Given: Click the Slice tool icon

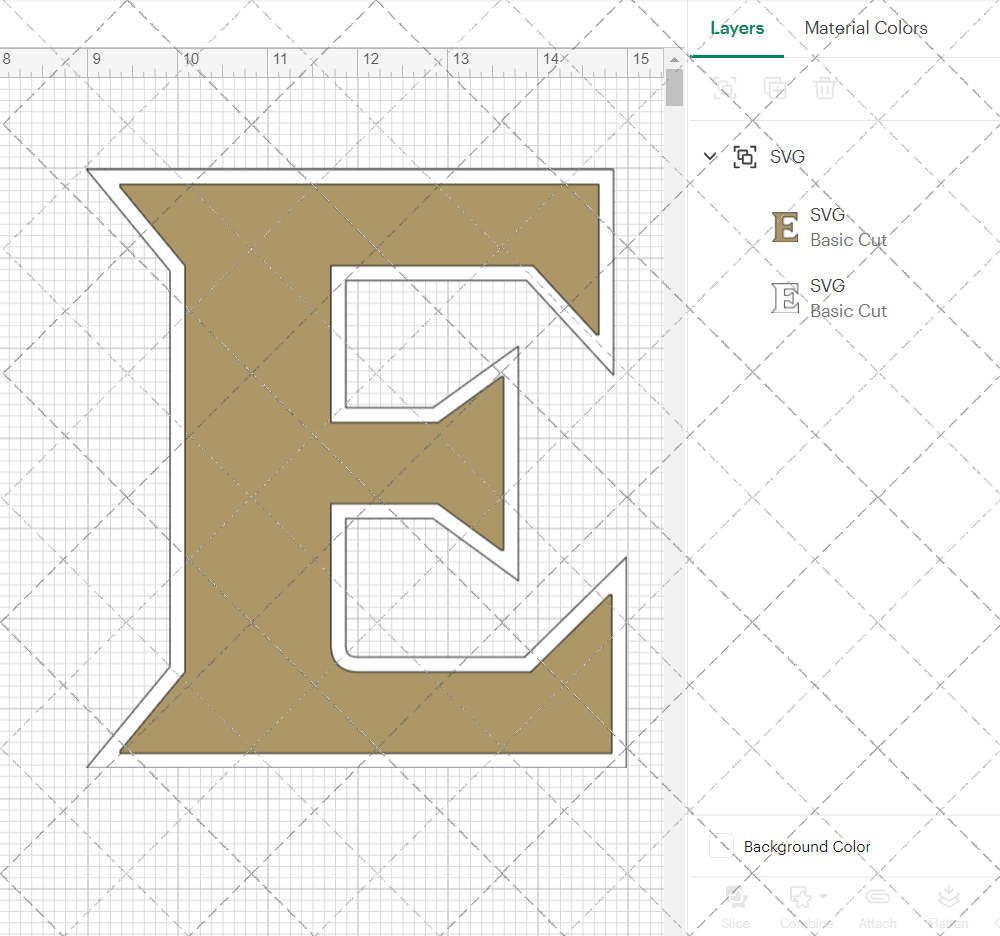Looking at the screenshot, I should click(736, 898).
